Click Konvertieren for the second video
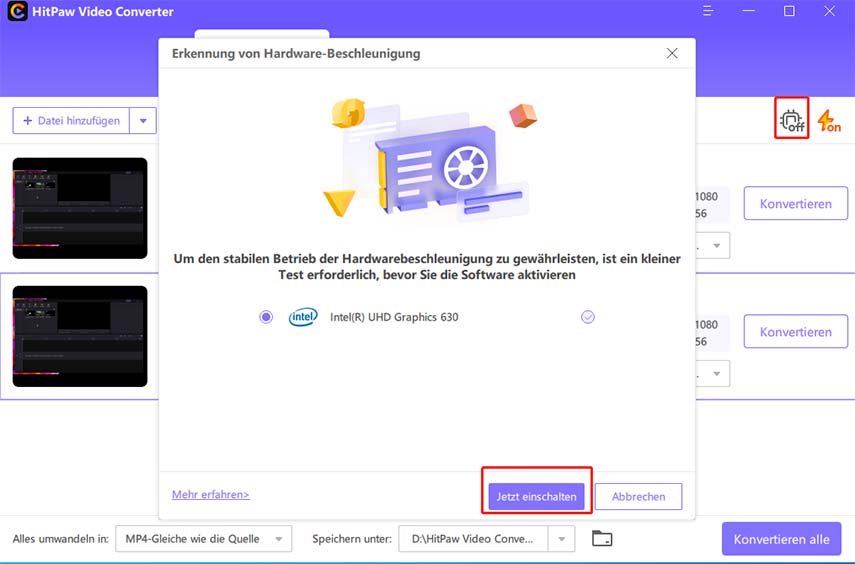This screenshot has height=564, width=855. click(796, 332)
